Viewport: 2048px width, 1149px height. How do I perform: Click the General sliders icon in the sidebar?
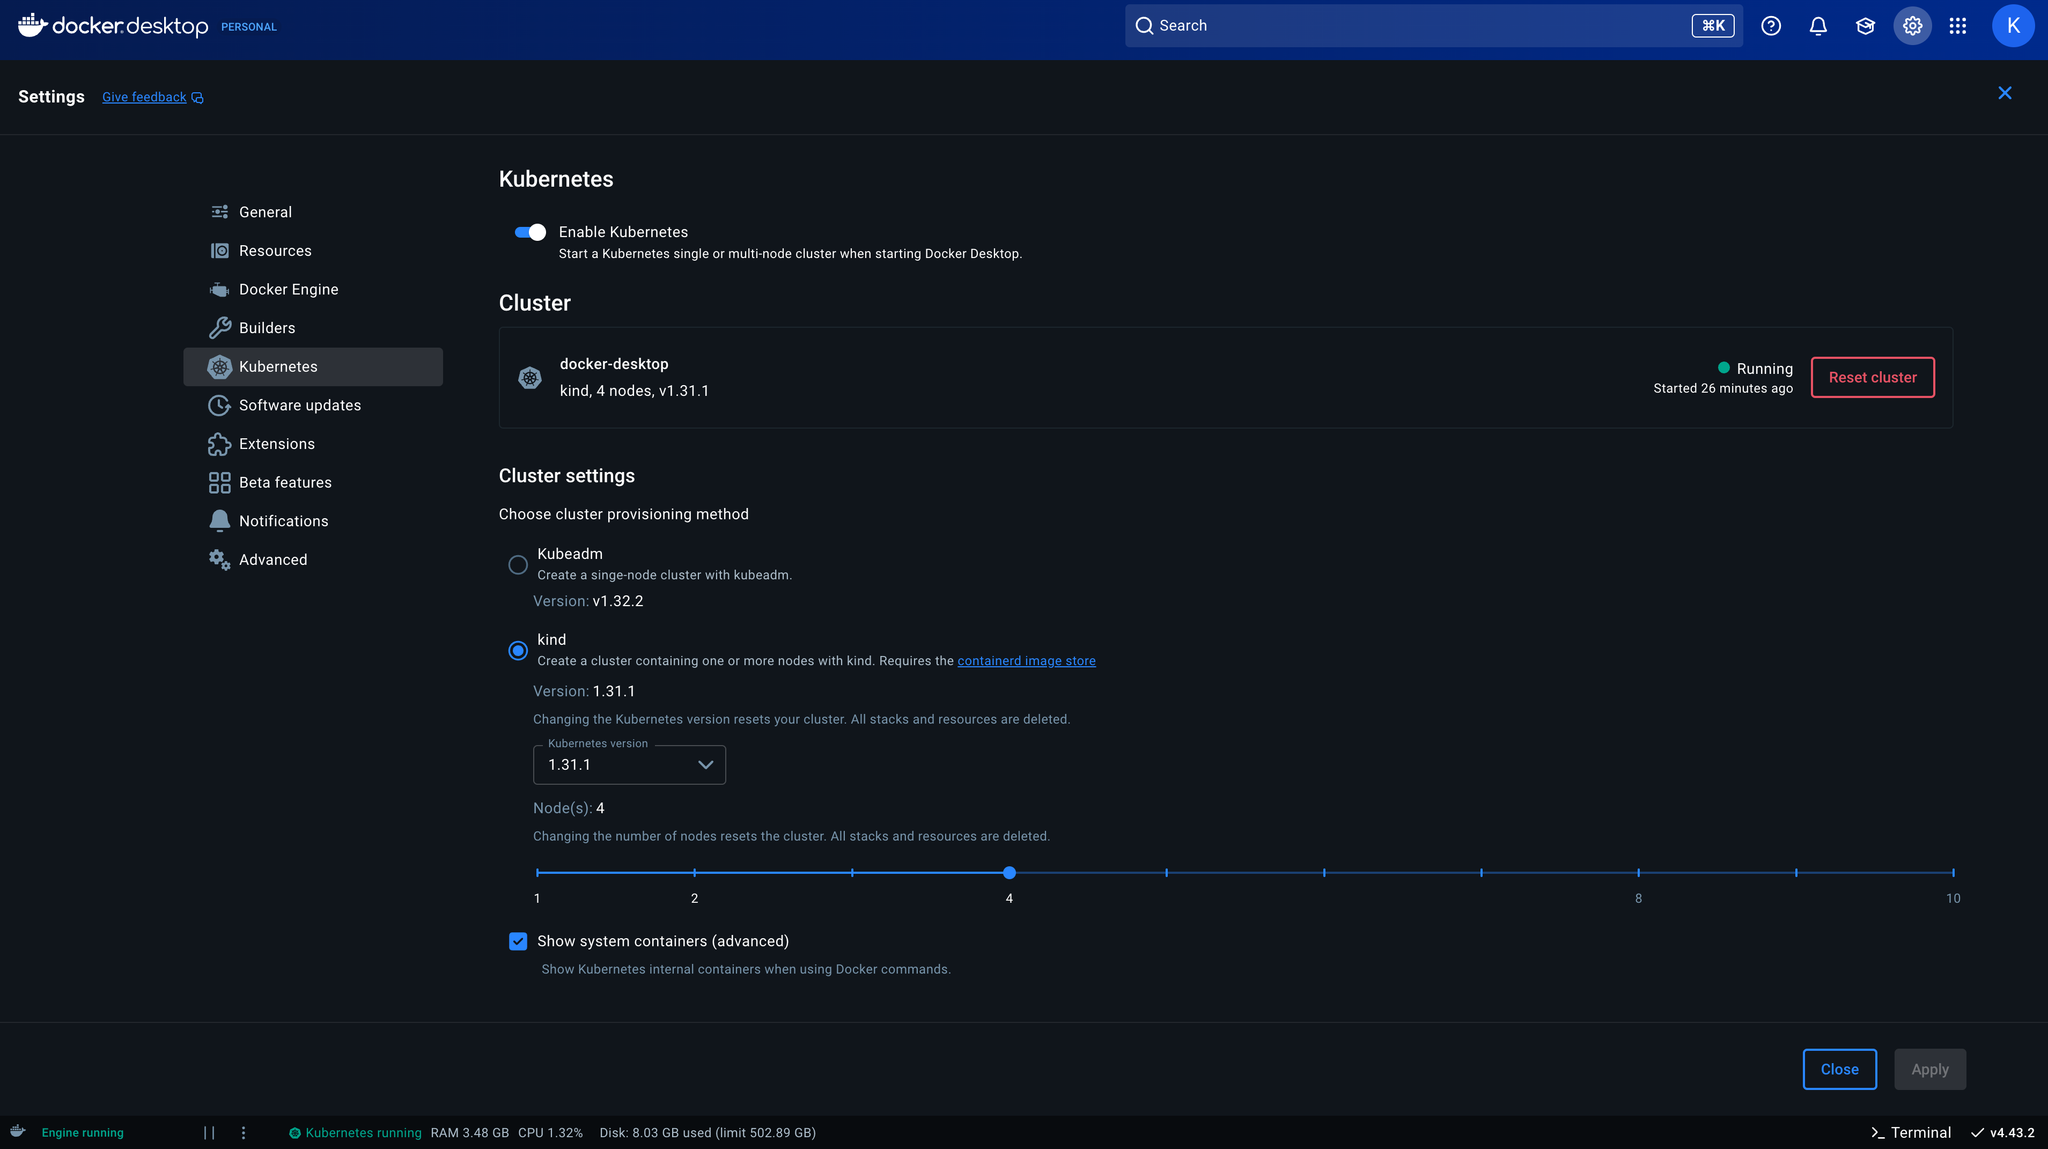[x=220, y=212]
